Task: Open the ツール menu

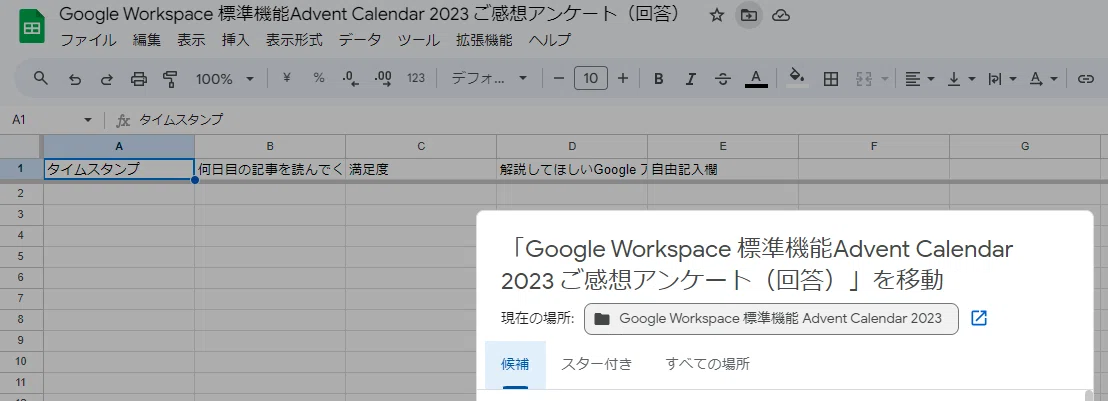Action: pos(418,40)
